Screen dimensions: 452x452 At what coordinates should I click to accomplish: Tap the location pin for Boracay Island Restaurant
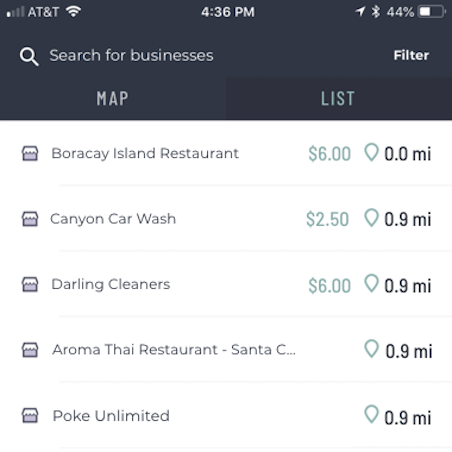pyautogui.click(x=371, y=152)
